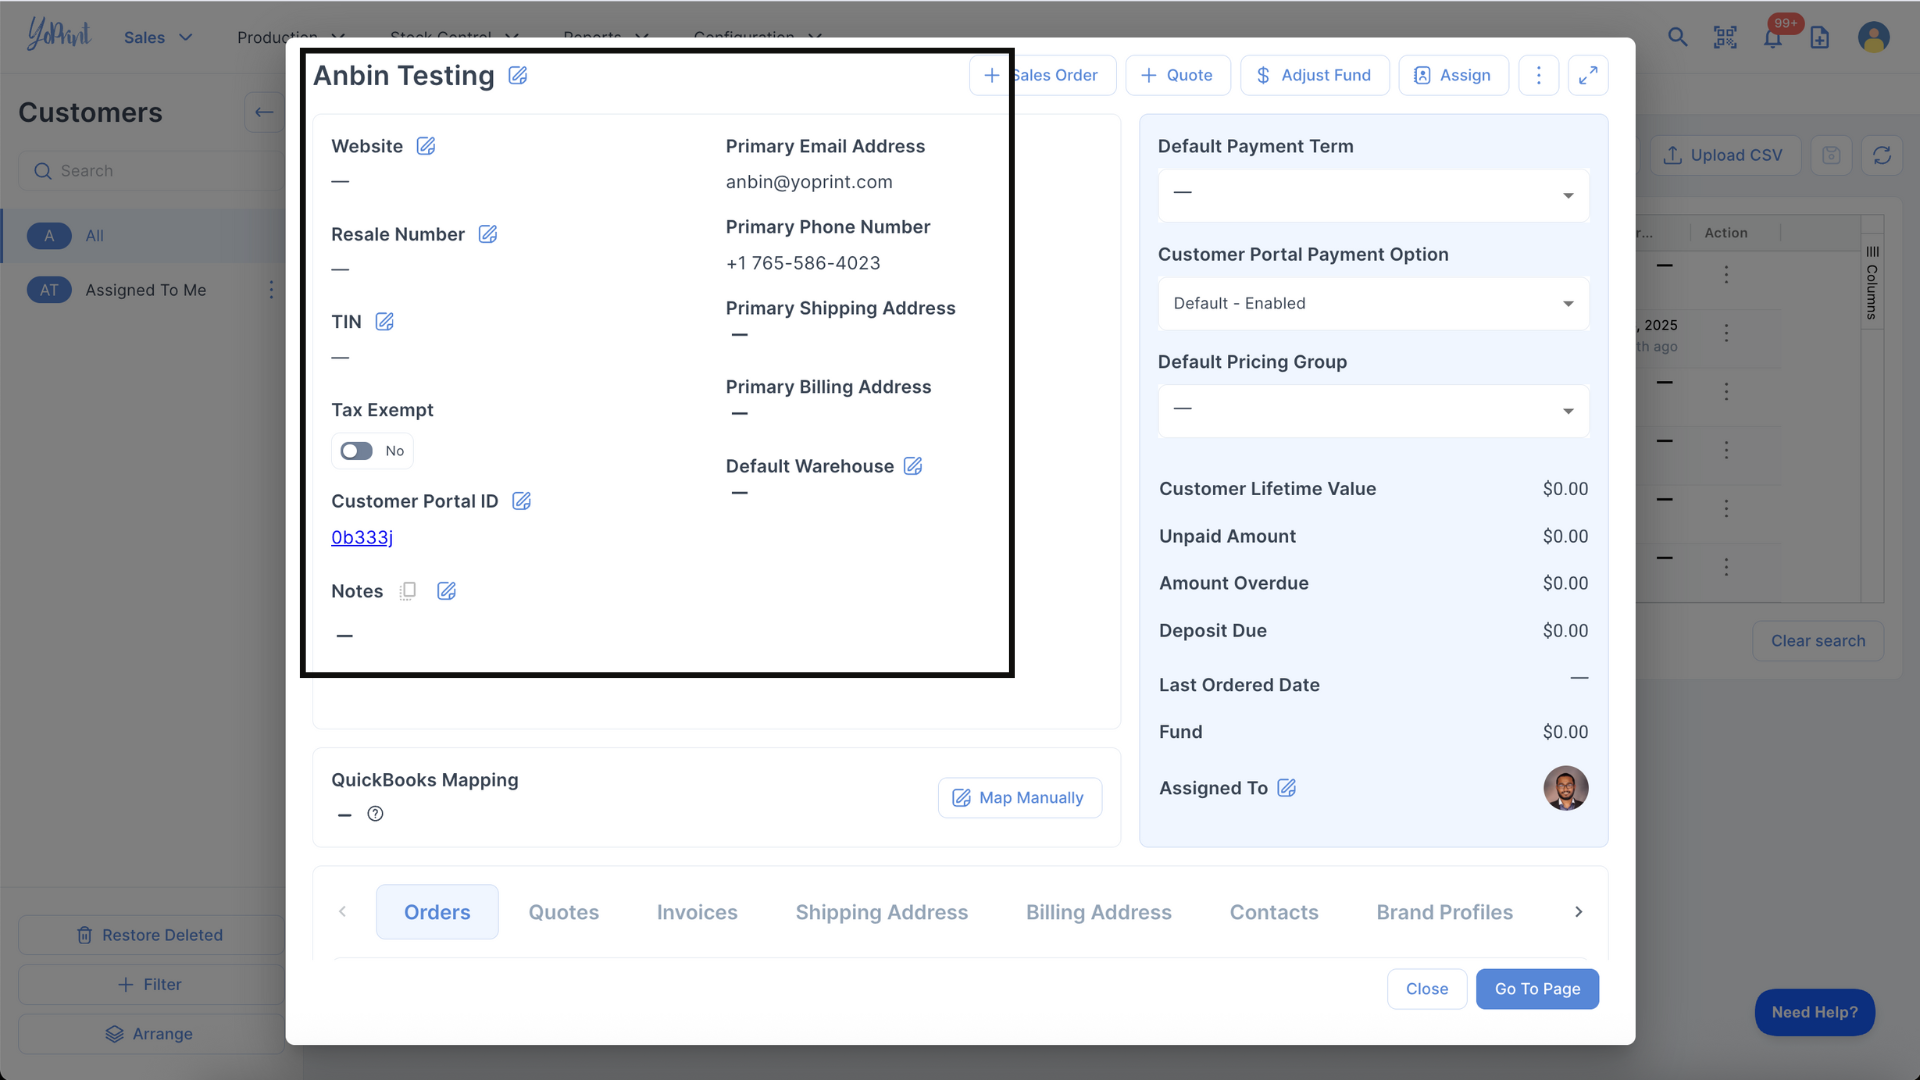Image resolution: width=1920 pixels, height=1080 pixels.
Task: Toggle the Tax Exempt switch
Action: click(357, 451)
